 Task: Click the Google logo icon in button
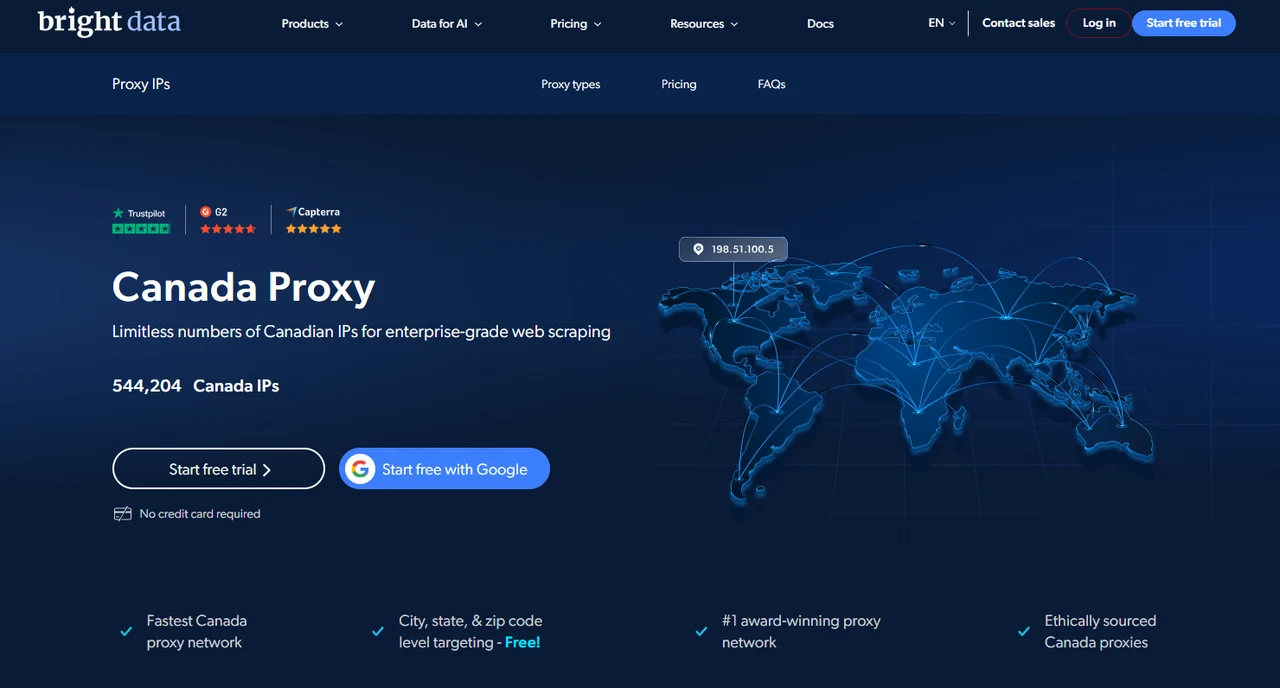(x=360, y=469)
